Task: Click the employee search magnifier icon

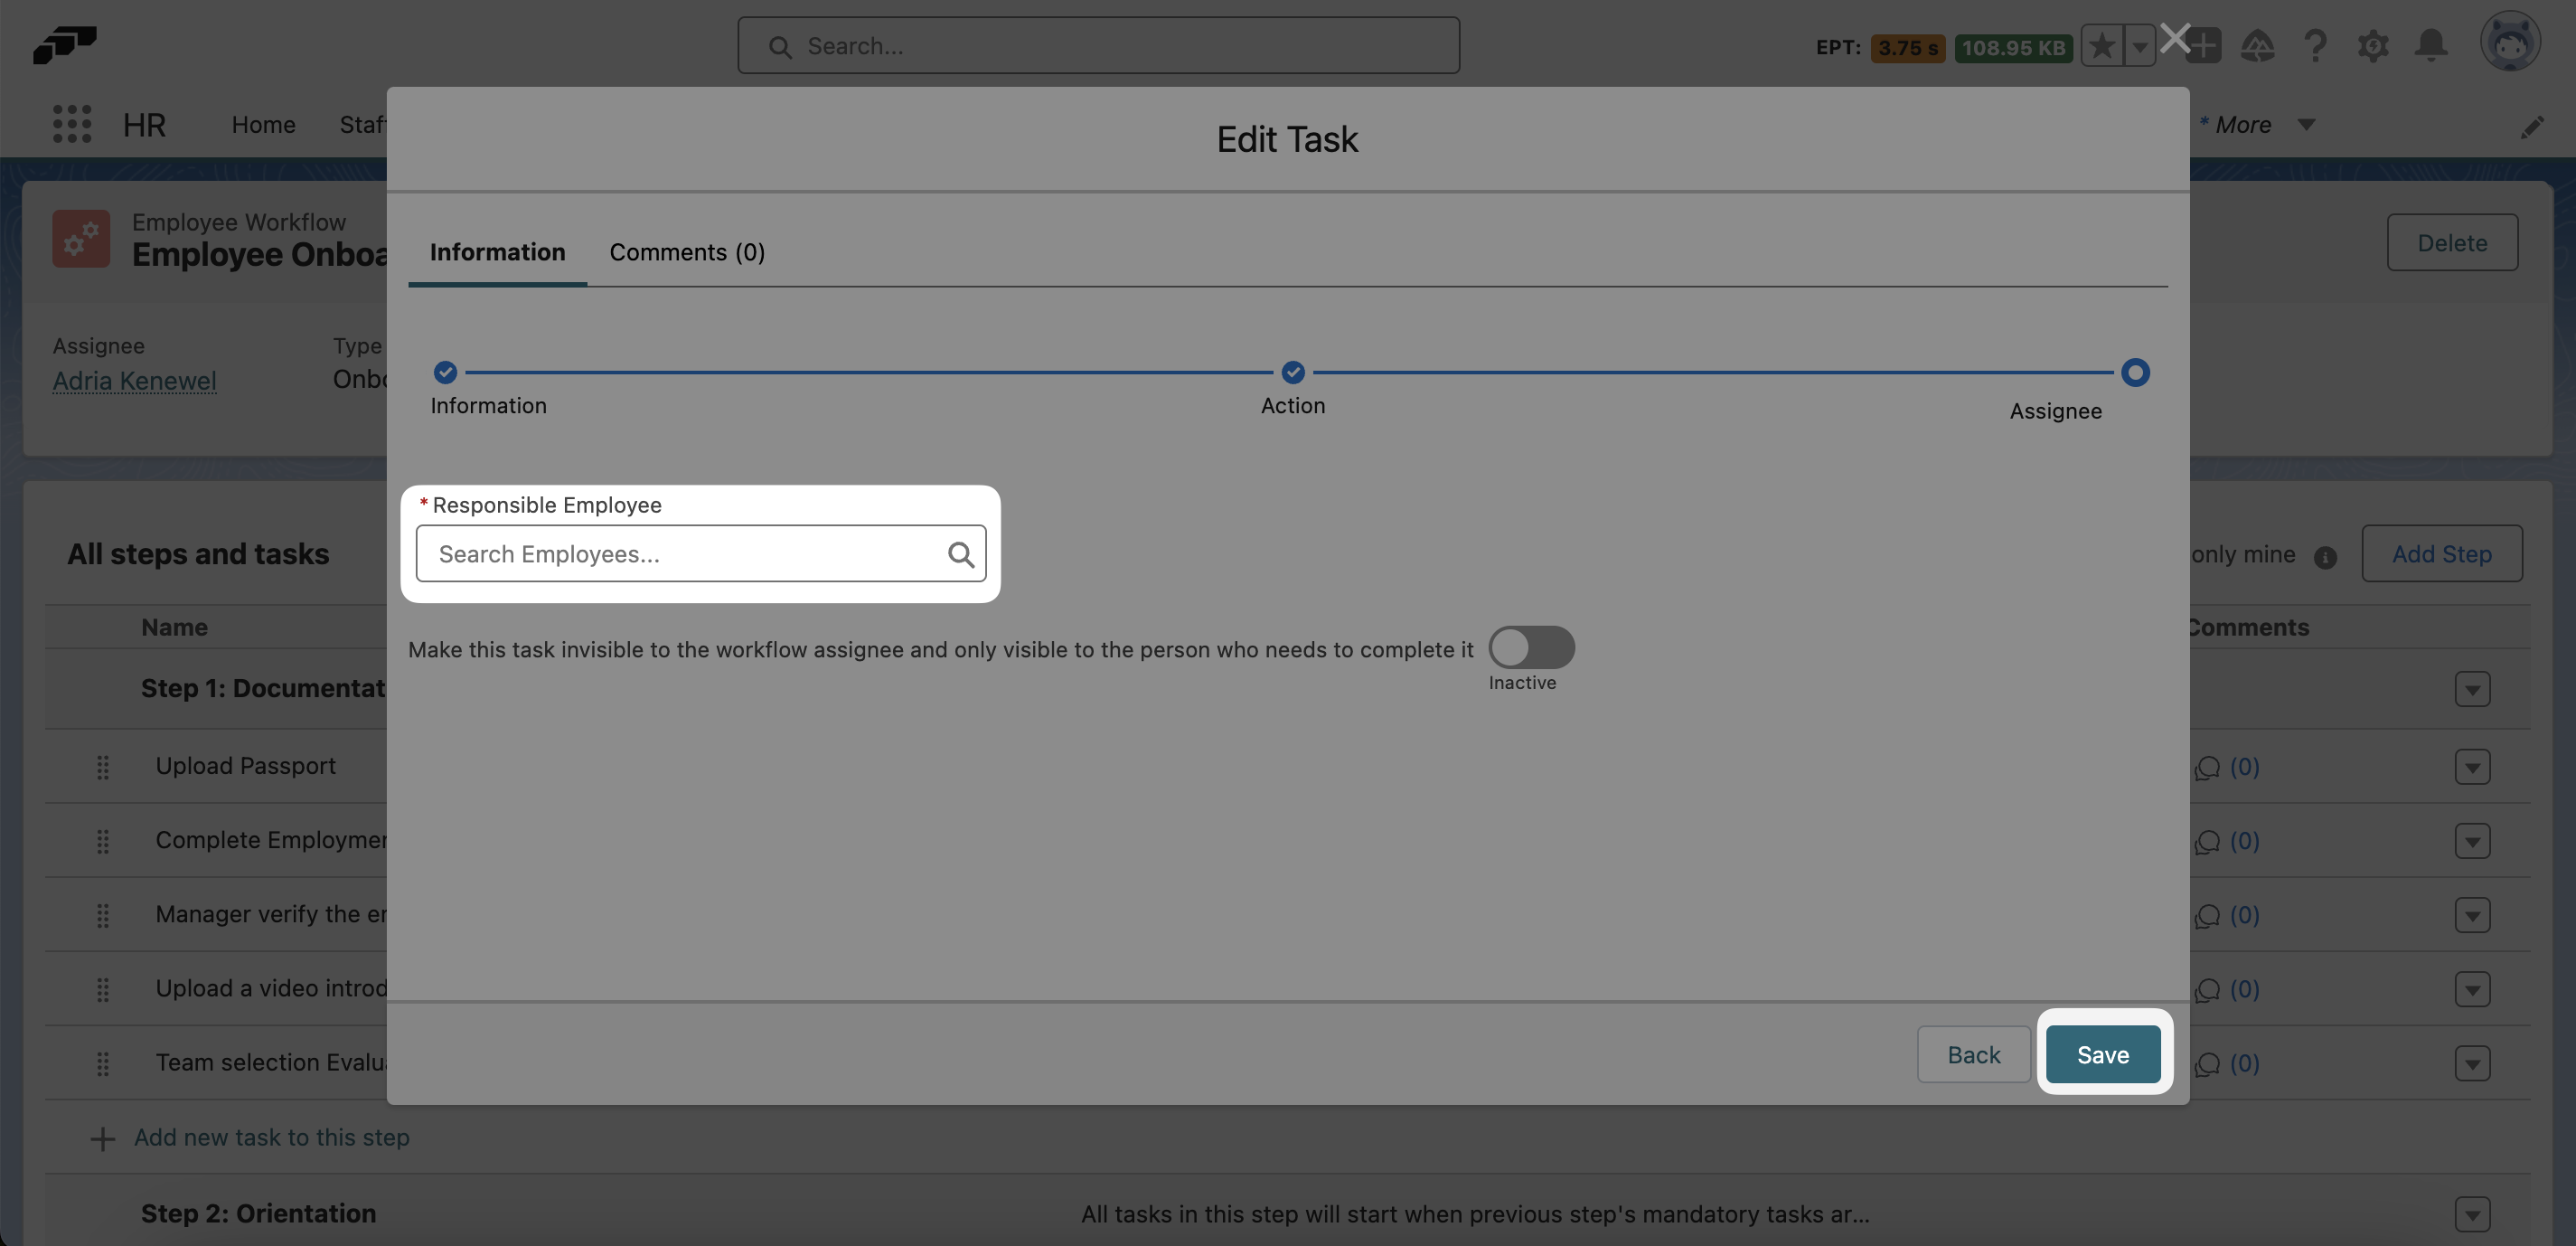Action: pos(961,554)
